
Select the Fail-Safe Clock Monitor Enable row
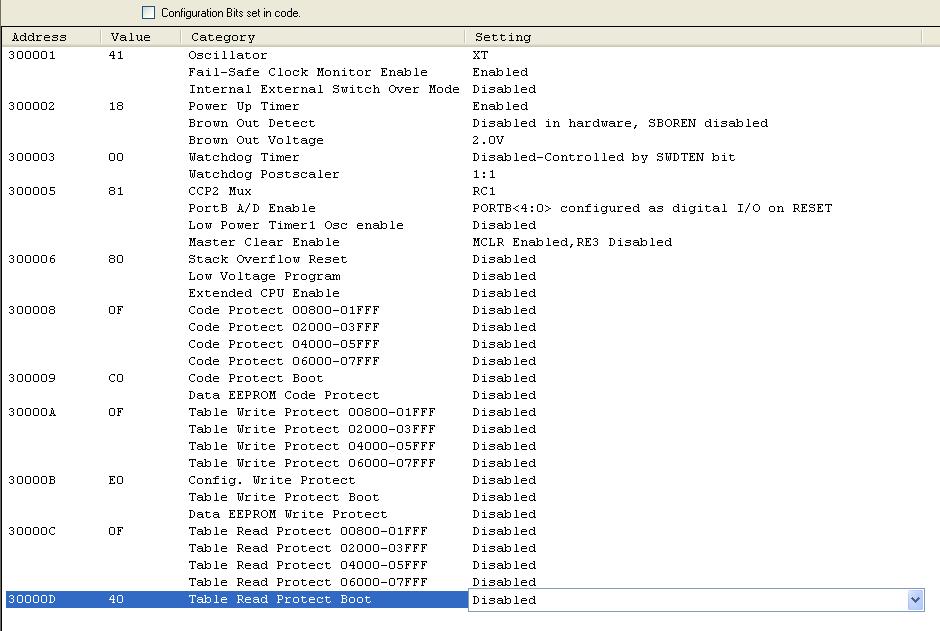click(308, 72)
